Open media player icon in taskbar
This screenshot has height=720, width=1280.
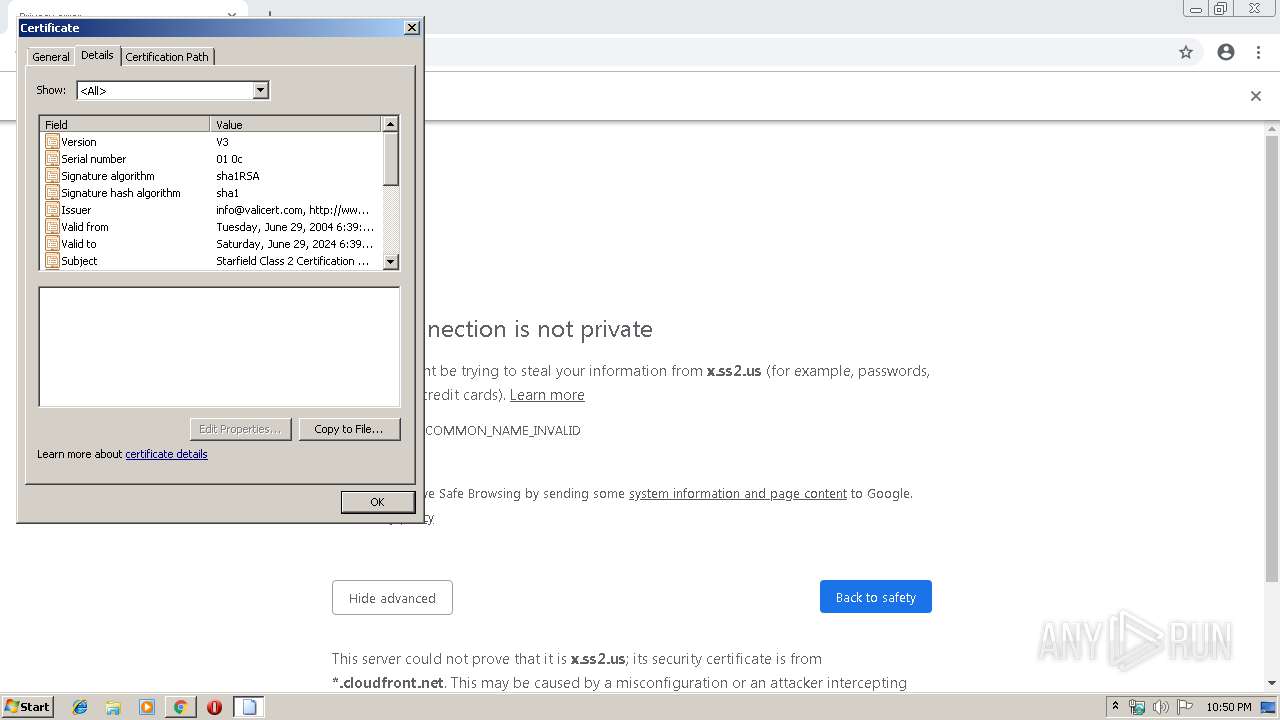coord(147,707)
